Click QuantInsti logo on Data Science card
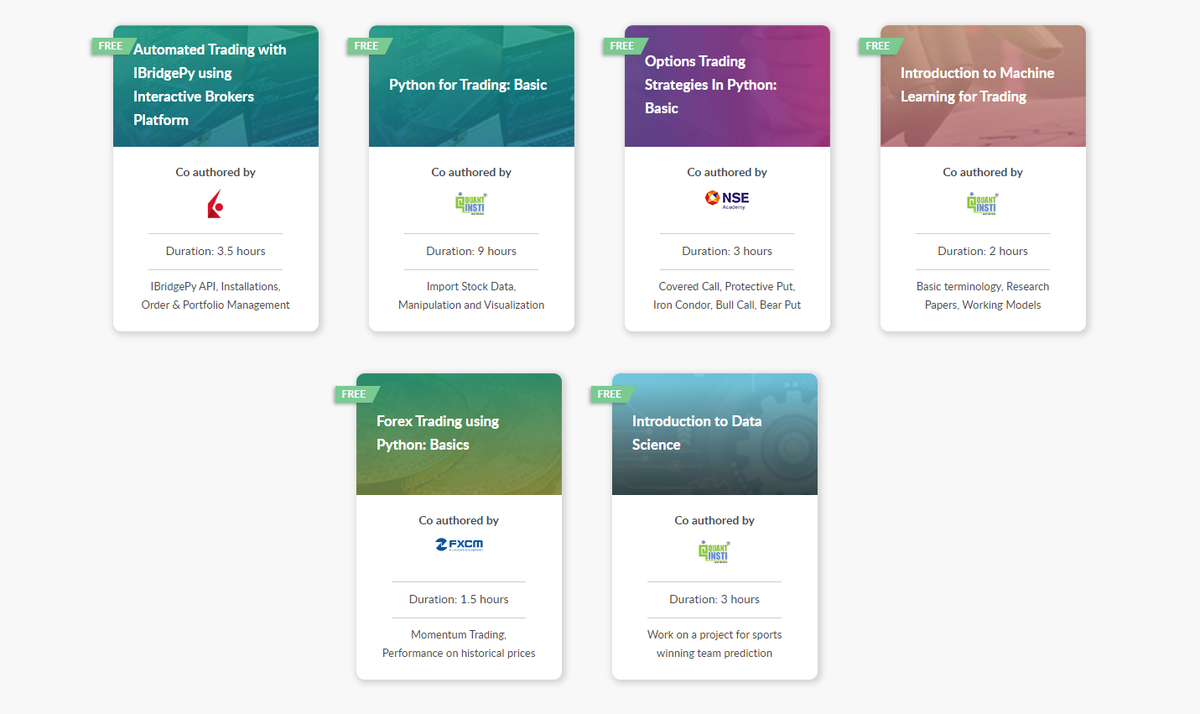 (714, 551)
